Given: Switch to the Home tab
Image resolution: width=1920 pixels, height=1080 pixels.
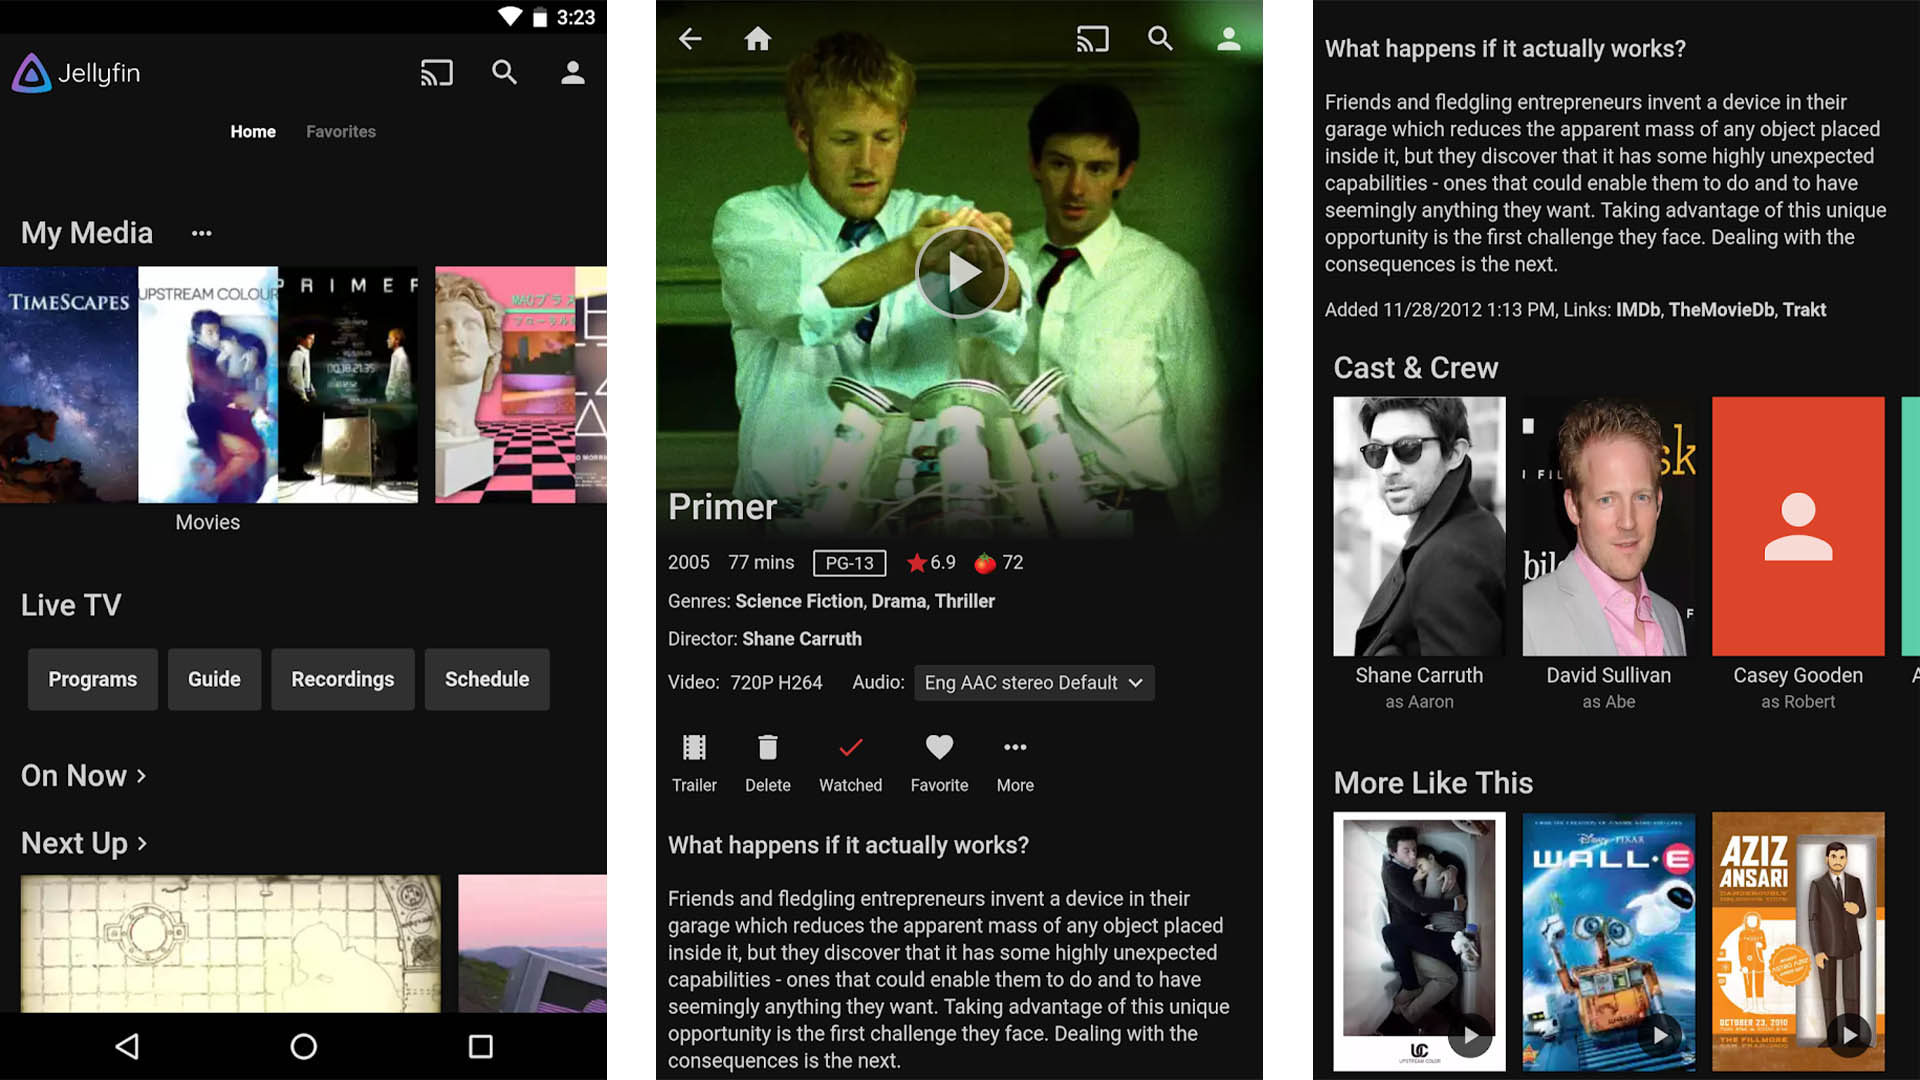Looking at the screenshot, I should [252, 131].
